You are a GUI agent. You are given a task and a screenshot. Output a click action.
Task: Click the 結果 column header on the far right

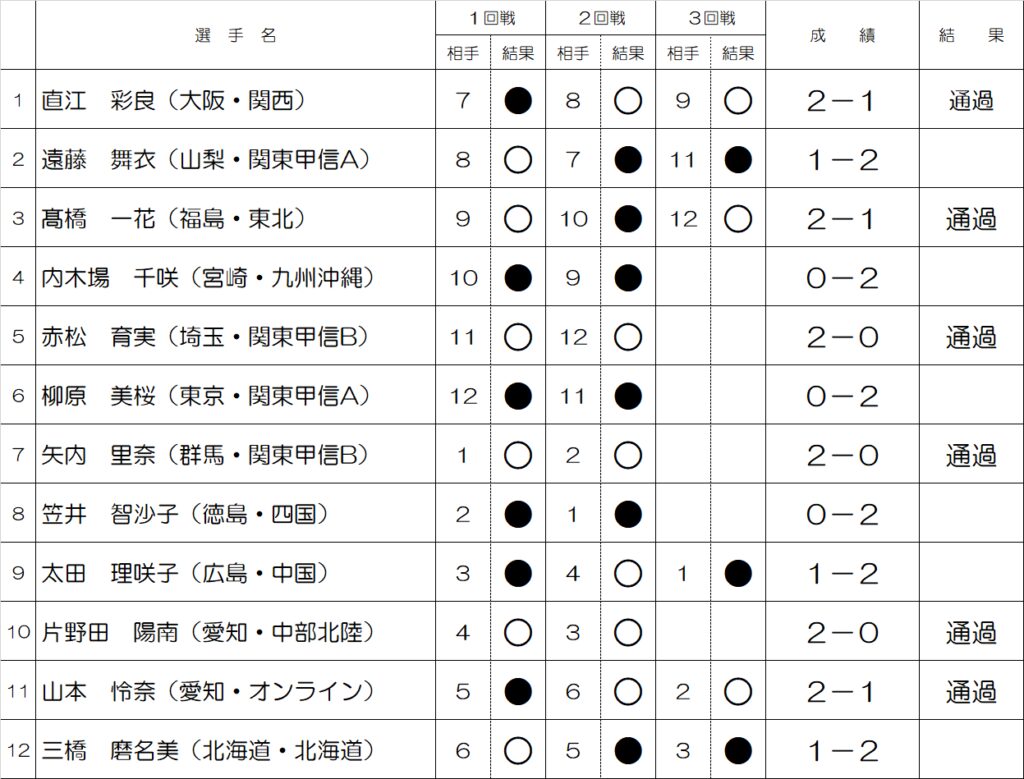(971, 35)
